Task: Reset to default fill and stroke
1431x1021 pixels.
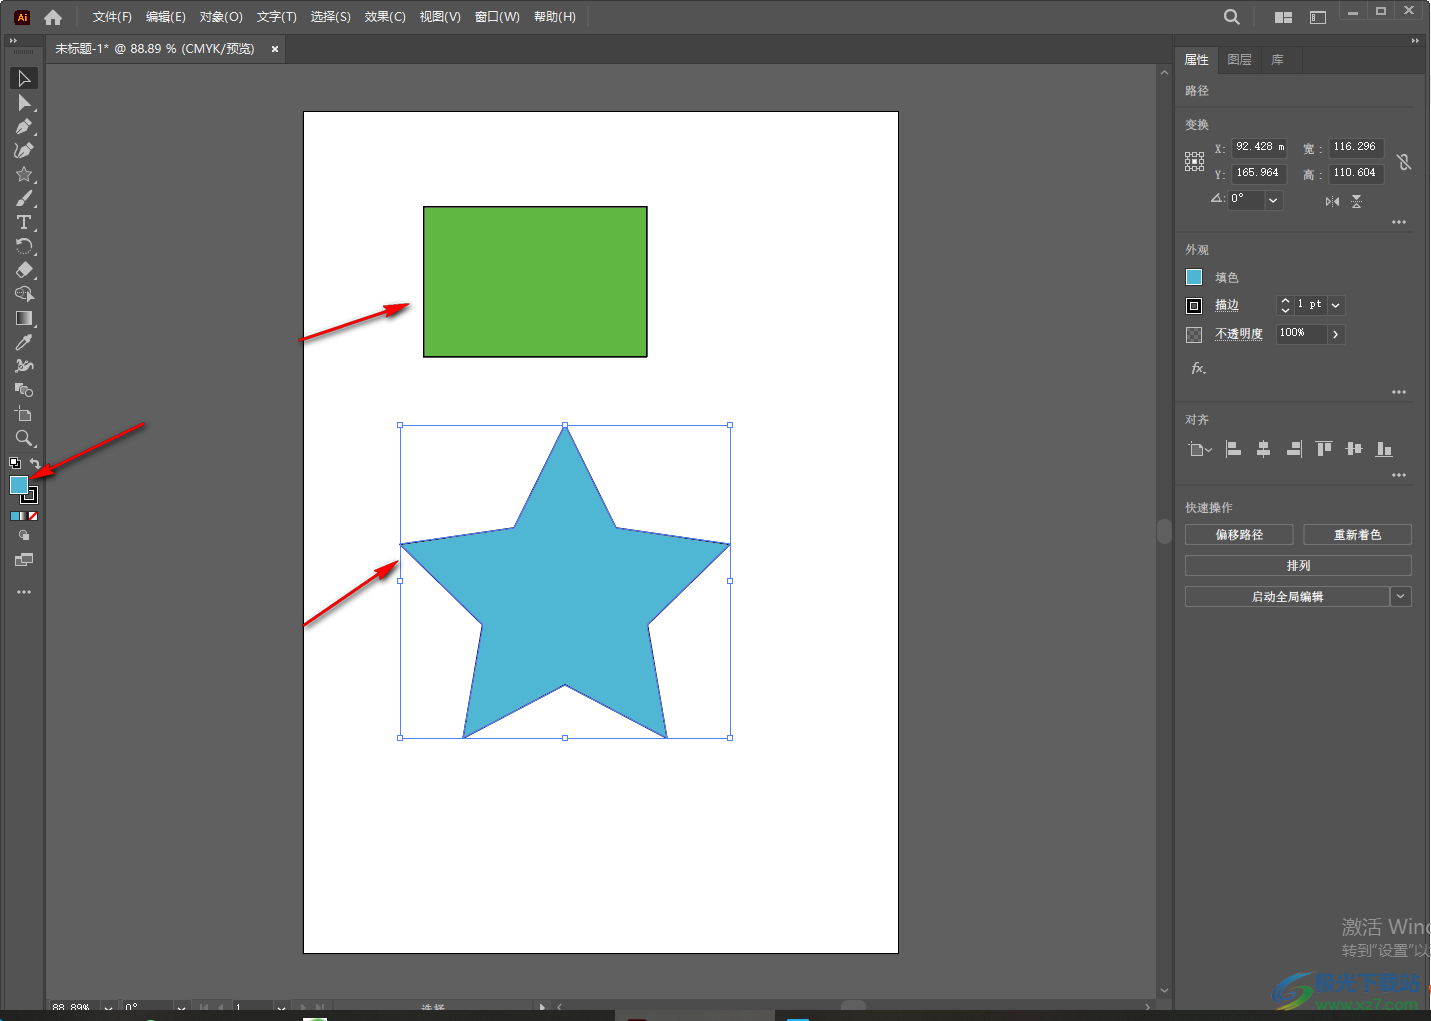Action: tap(15, 463)
